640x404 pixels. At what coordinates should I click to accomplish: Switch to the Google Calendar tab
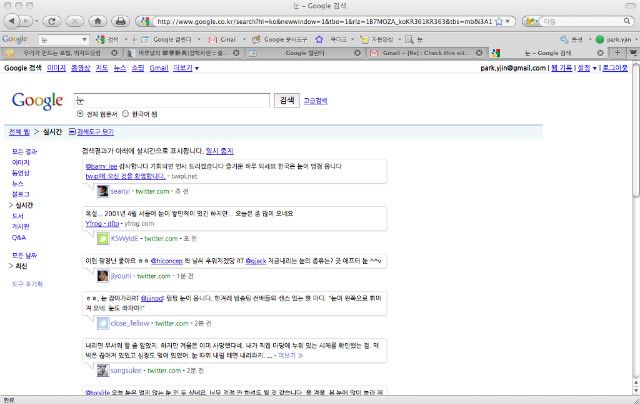click(304, 53)
